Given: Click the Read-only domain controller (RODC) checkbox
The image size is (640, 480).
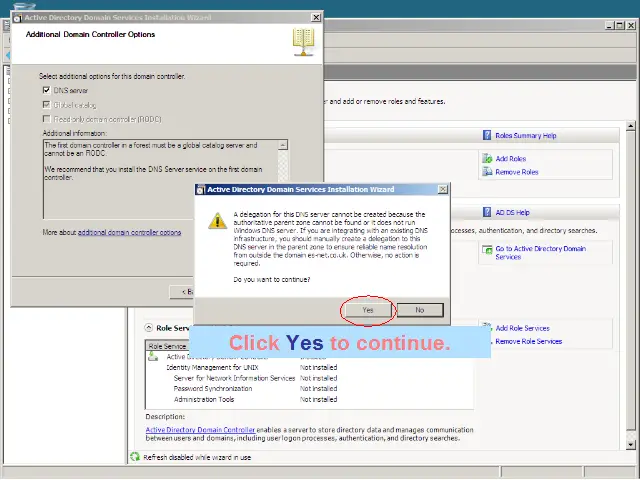Looking at the screenshot, I should [47, 119].
